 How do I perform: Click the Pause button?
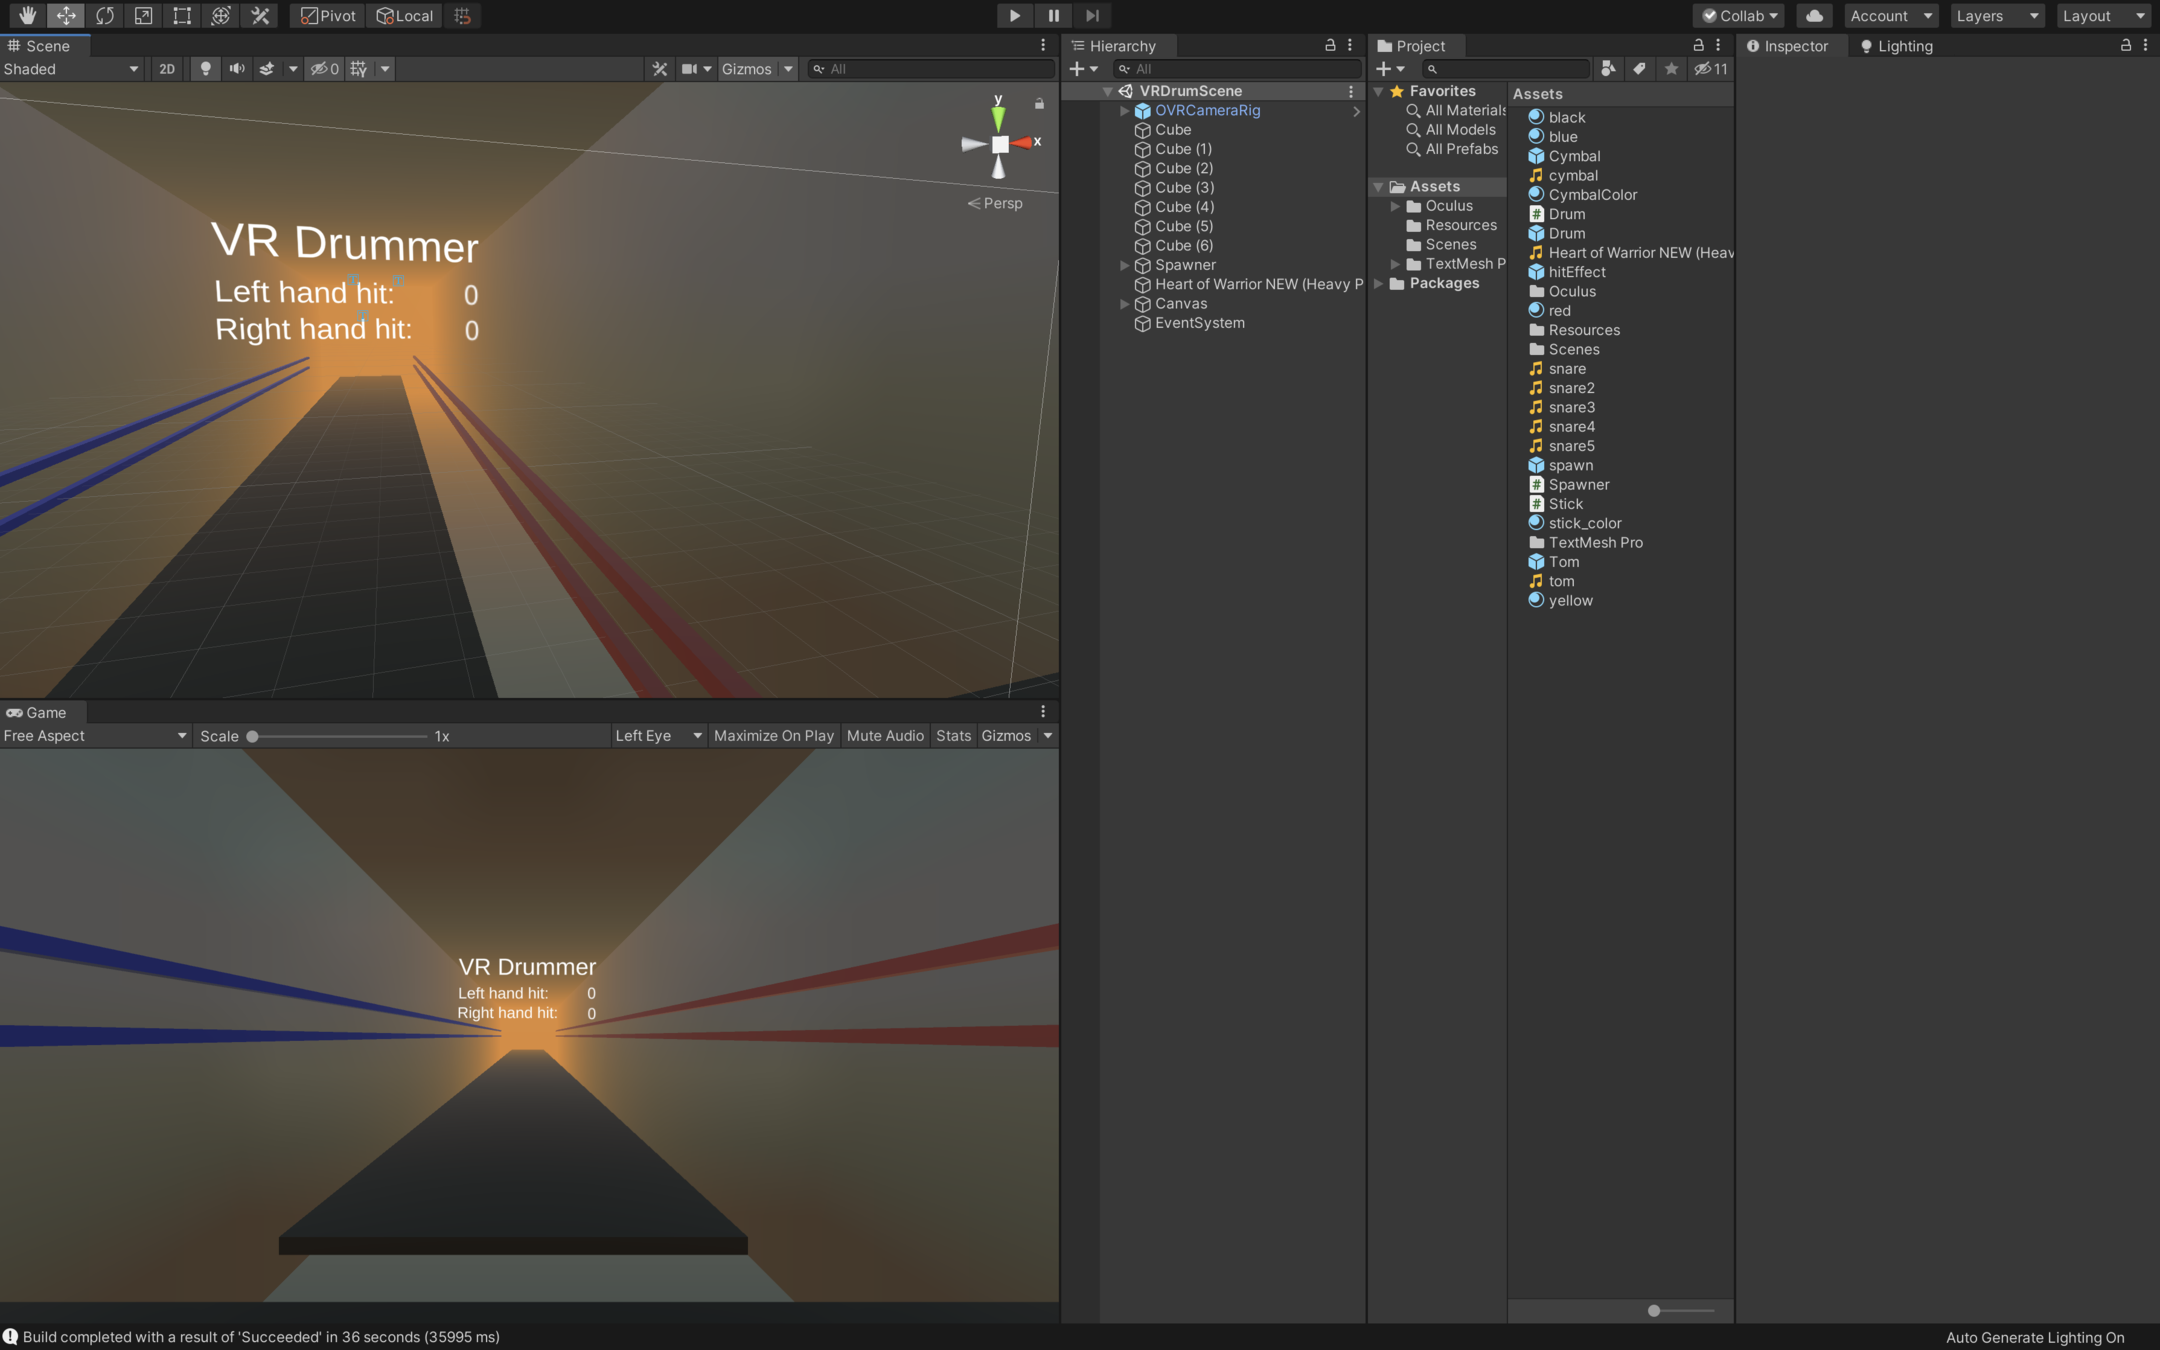(x=1053, y=15)
